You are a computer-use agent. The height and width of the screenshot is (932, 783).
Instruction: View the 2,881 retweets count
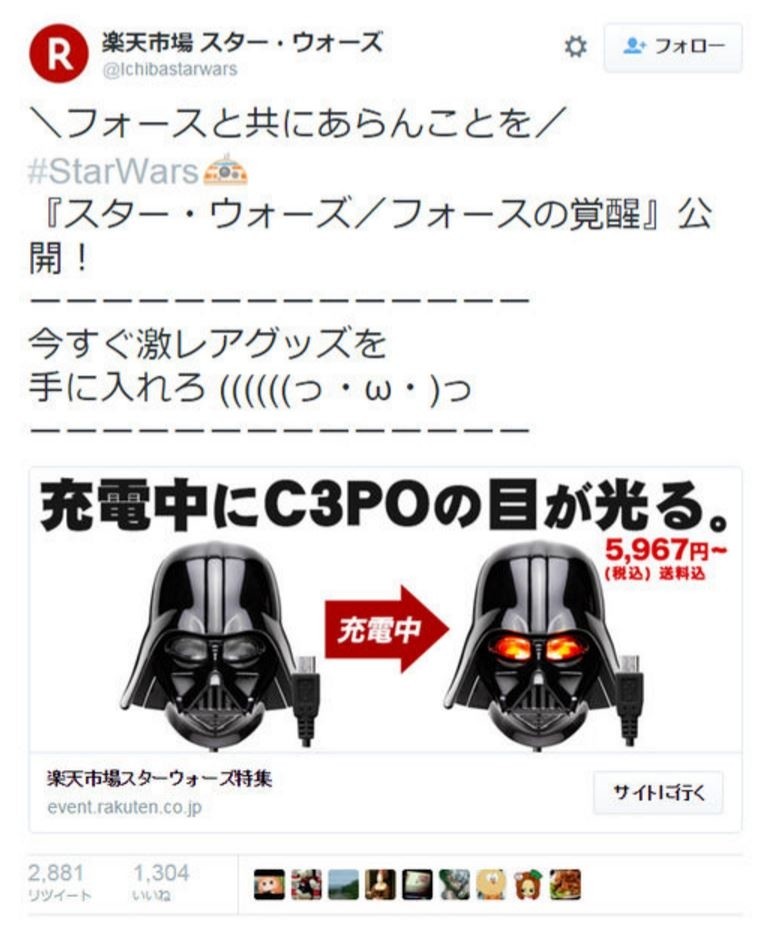(59, 882)
